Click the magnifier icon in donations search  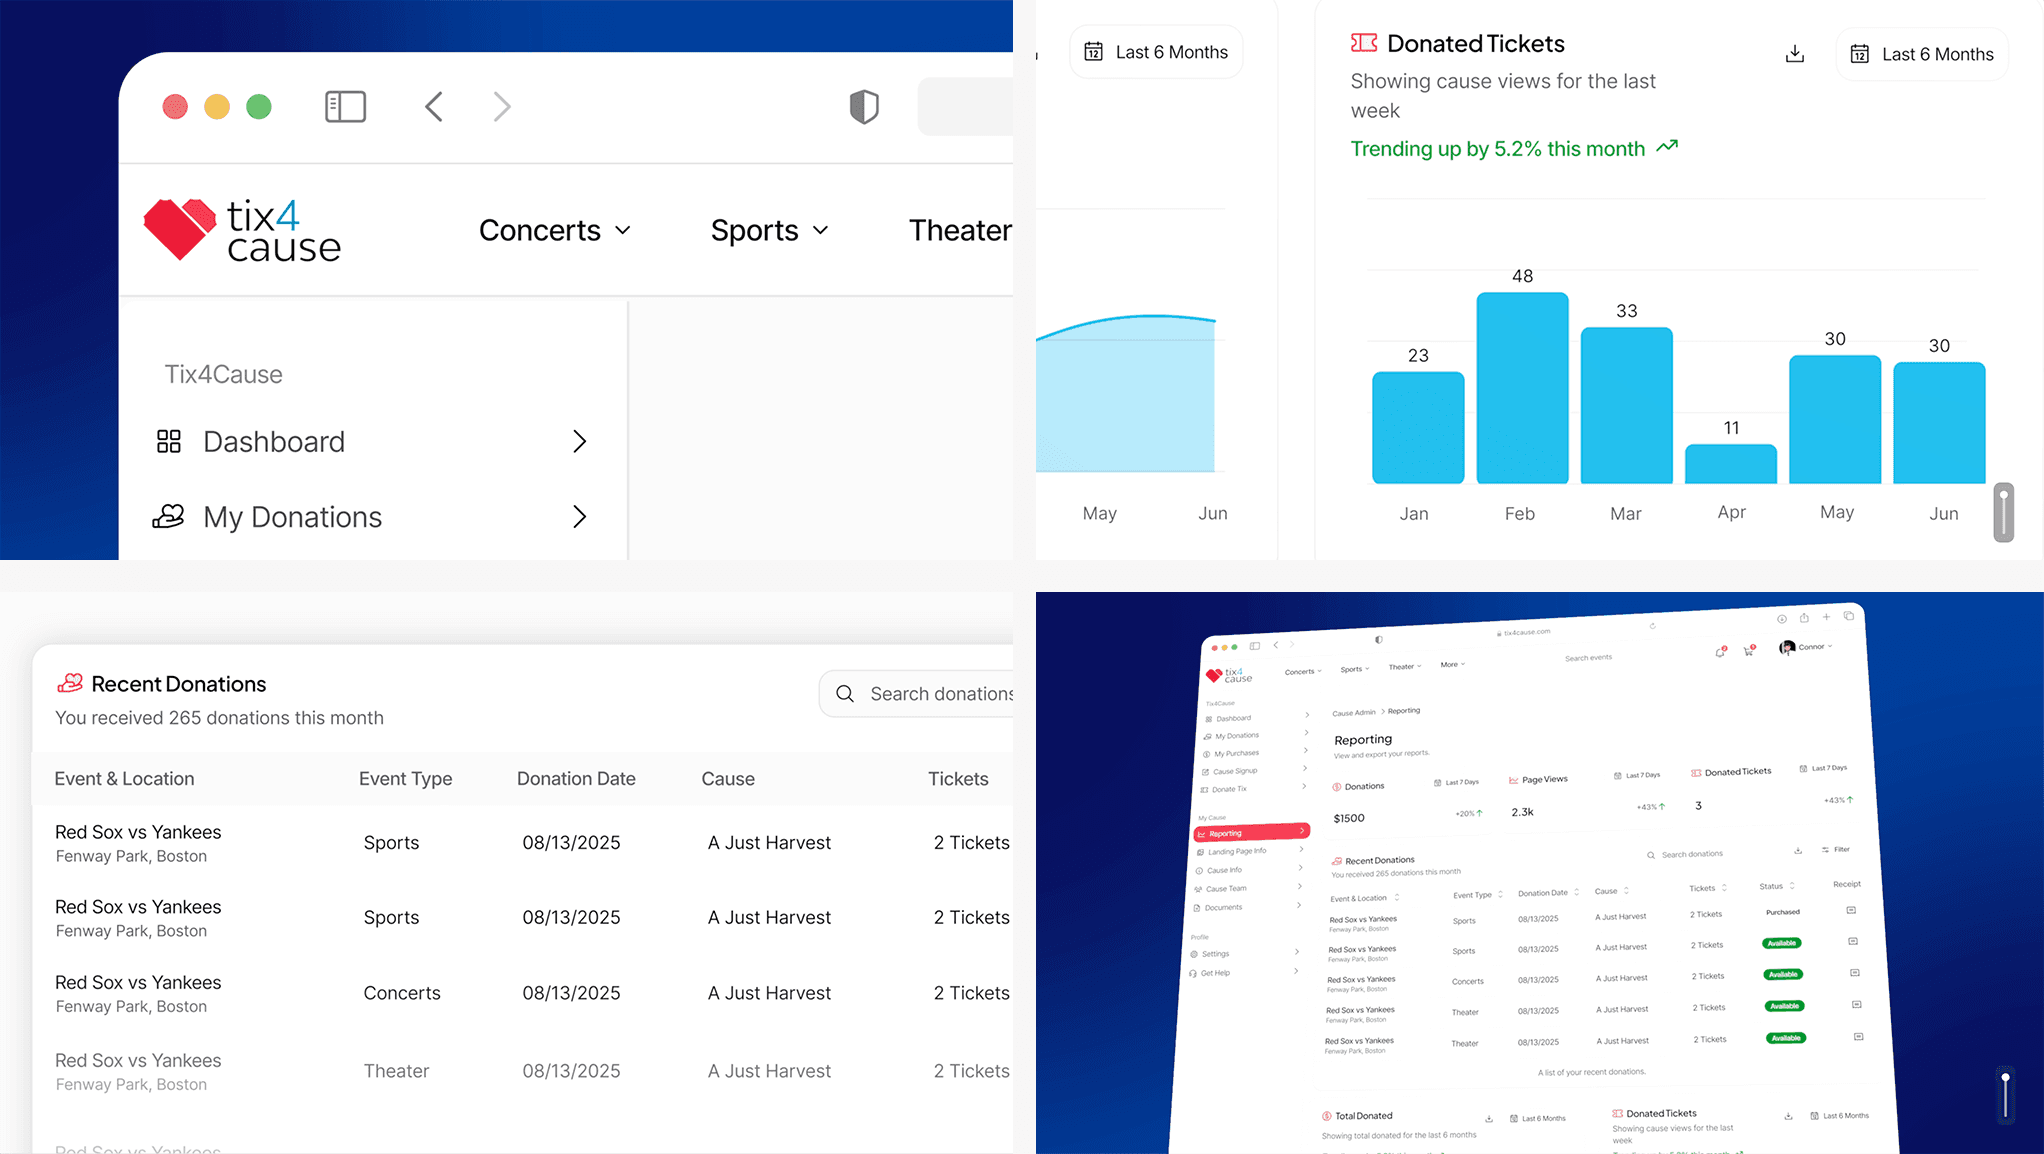click(845, 694)
